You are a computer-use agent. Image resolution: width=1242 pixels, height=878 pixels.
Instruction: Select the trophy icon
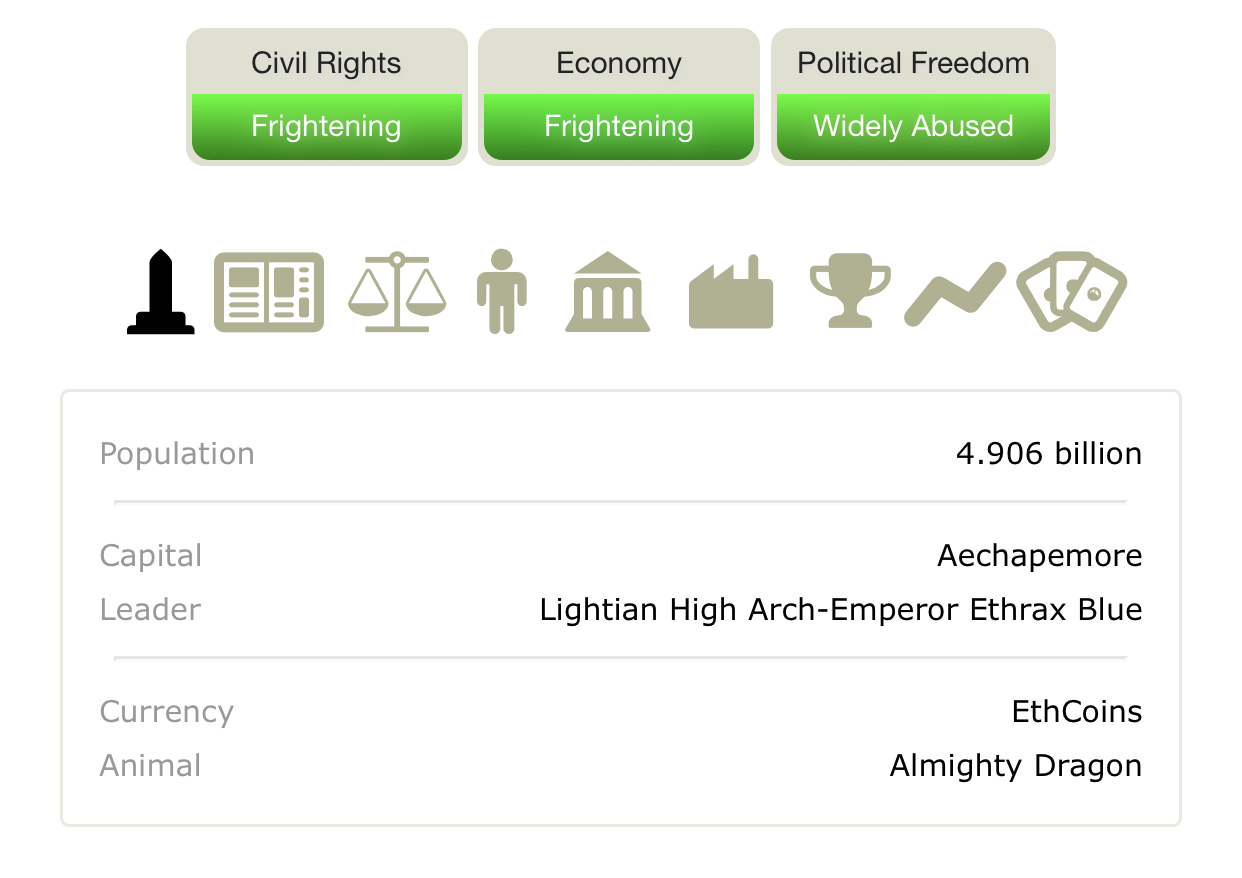(849, 291)
